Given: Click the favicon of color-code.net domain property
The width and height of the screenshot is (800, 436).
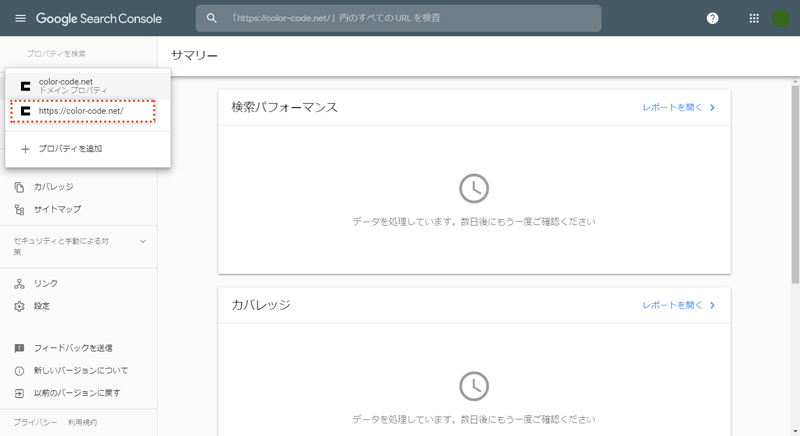Looking at the screenshot, I should 26,86.
